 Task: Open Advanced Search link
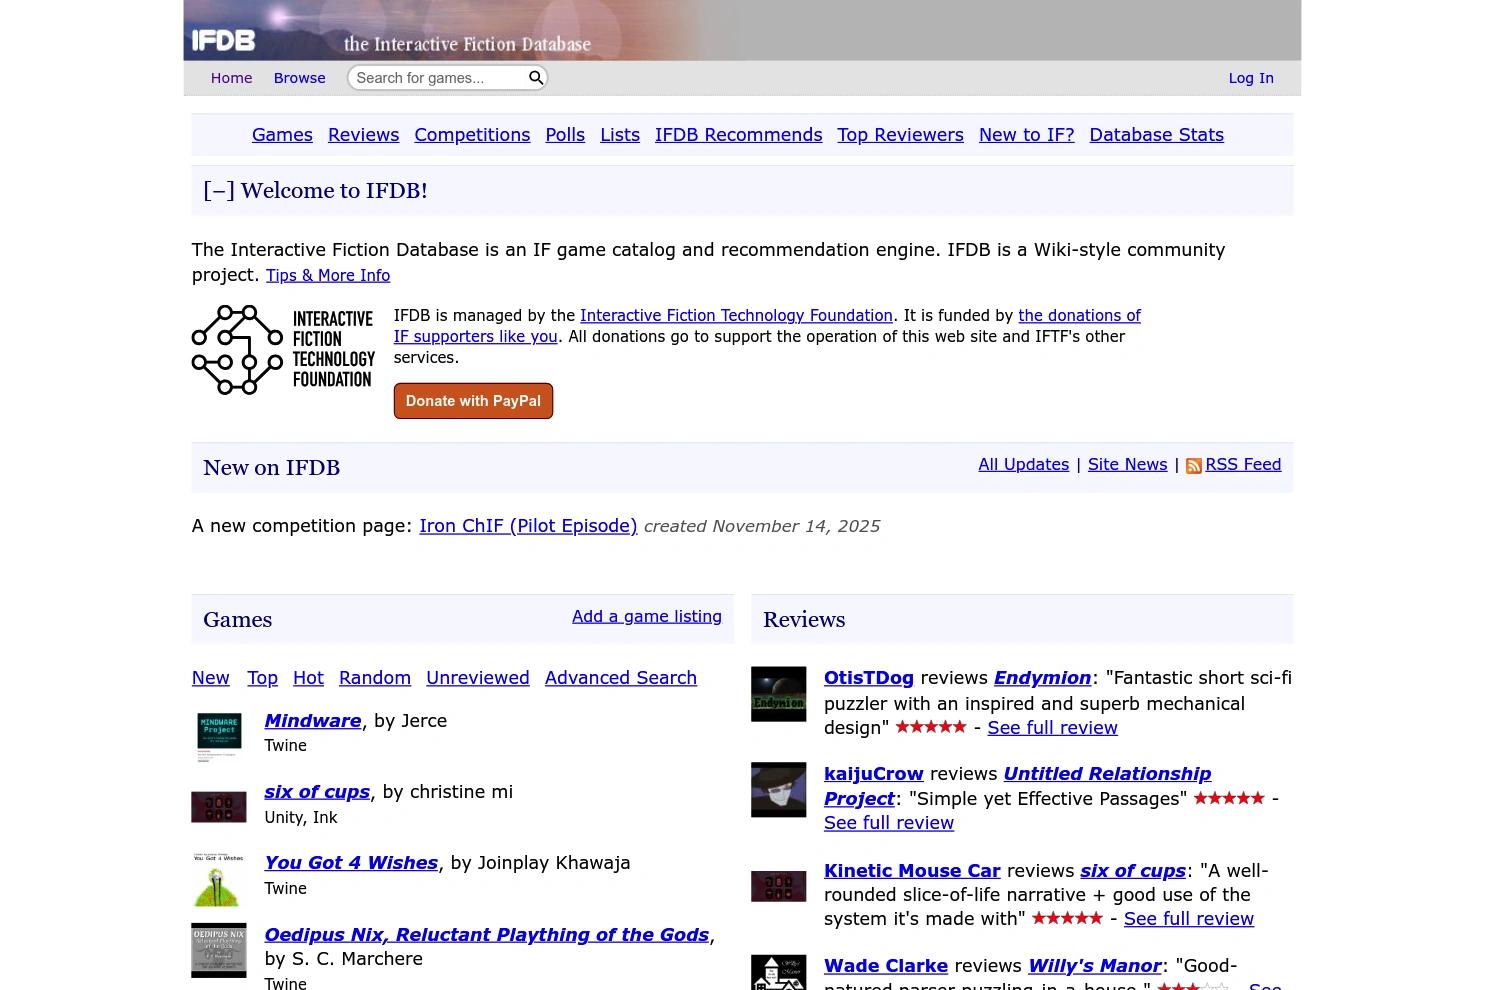(621, 678)
